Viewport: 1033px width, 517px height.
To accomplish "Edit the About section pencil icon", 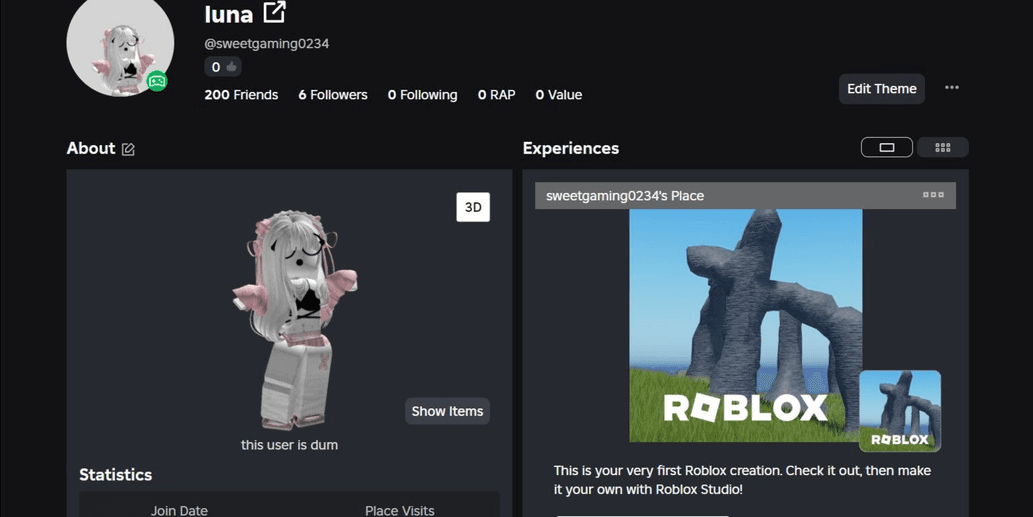I will pos(128,150).
